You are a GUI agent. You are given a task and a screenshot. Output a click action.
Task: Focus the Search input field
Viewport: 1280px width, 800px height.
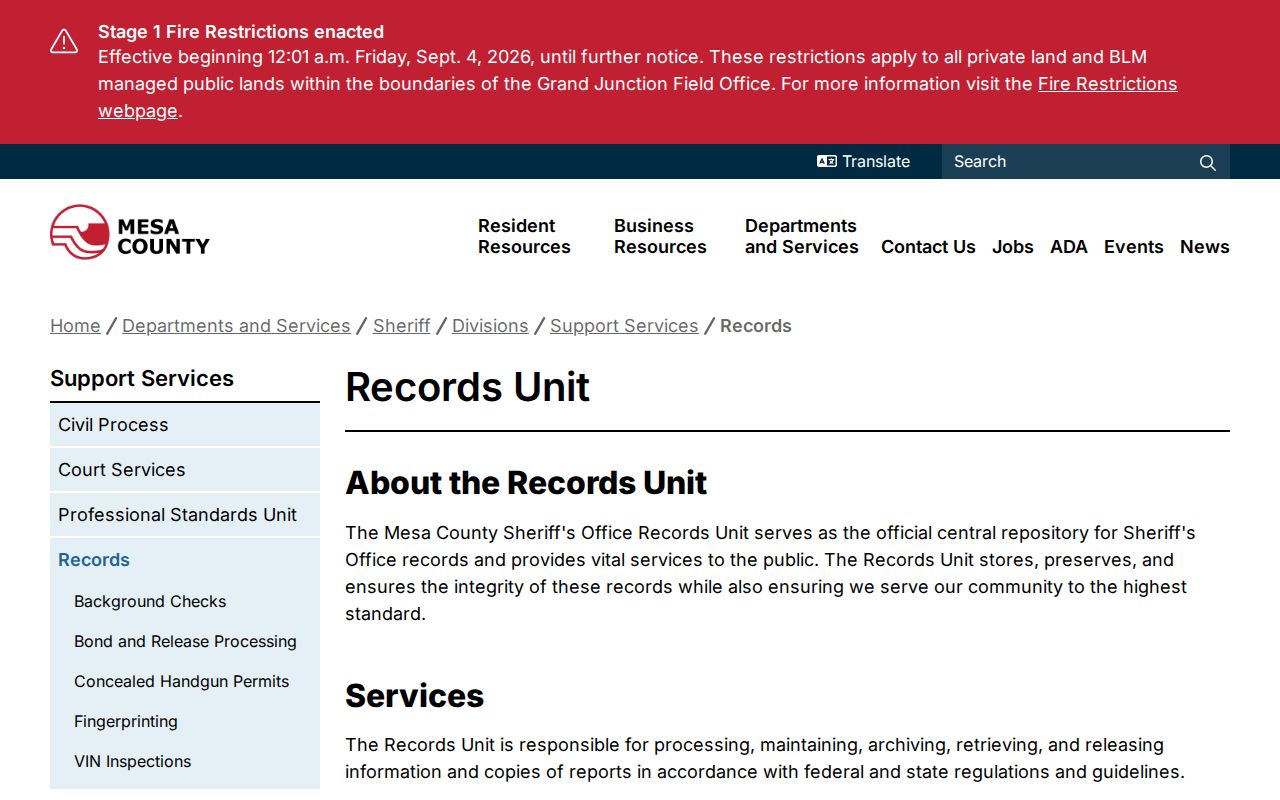coord(1068,162)
